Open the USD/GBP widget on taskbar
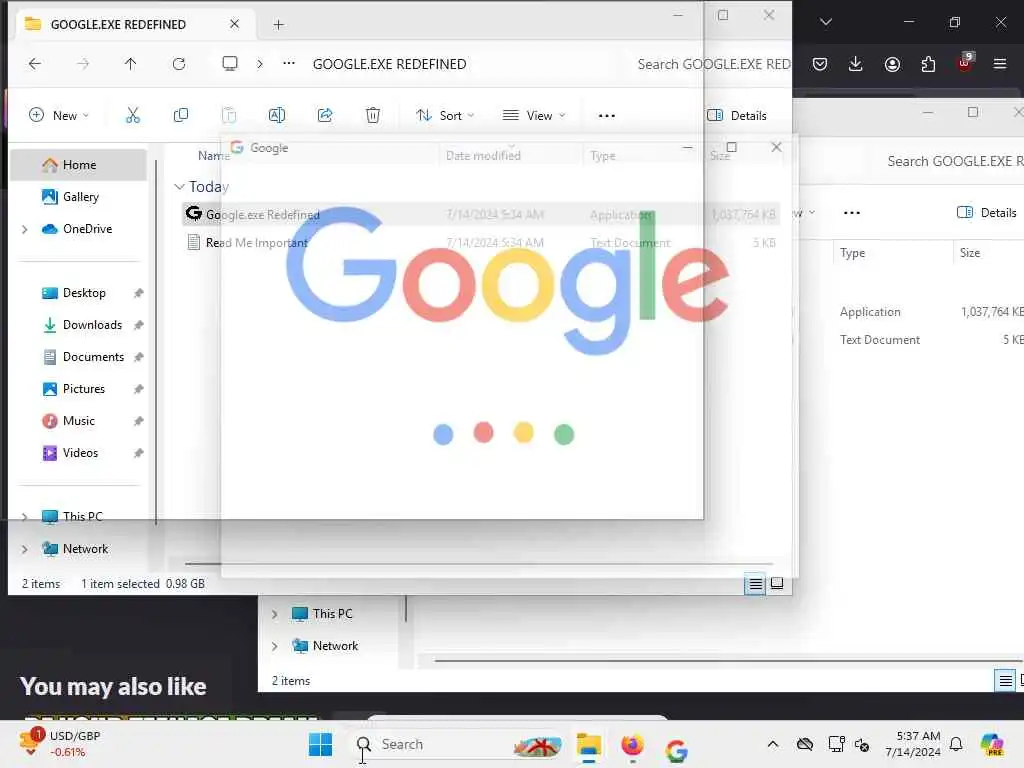1024x768 pixels. (x=60, y=744)
